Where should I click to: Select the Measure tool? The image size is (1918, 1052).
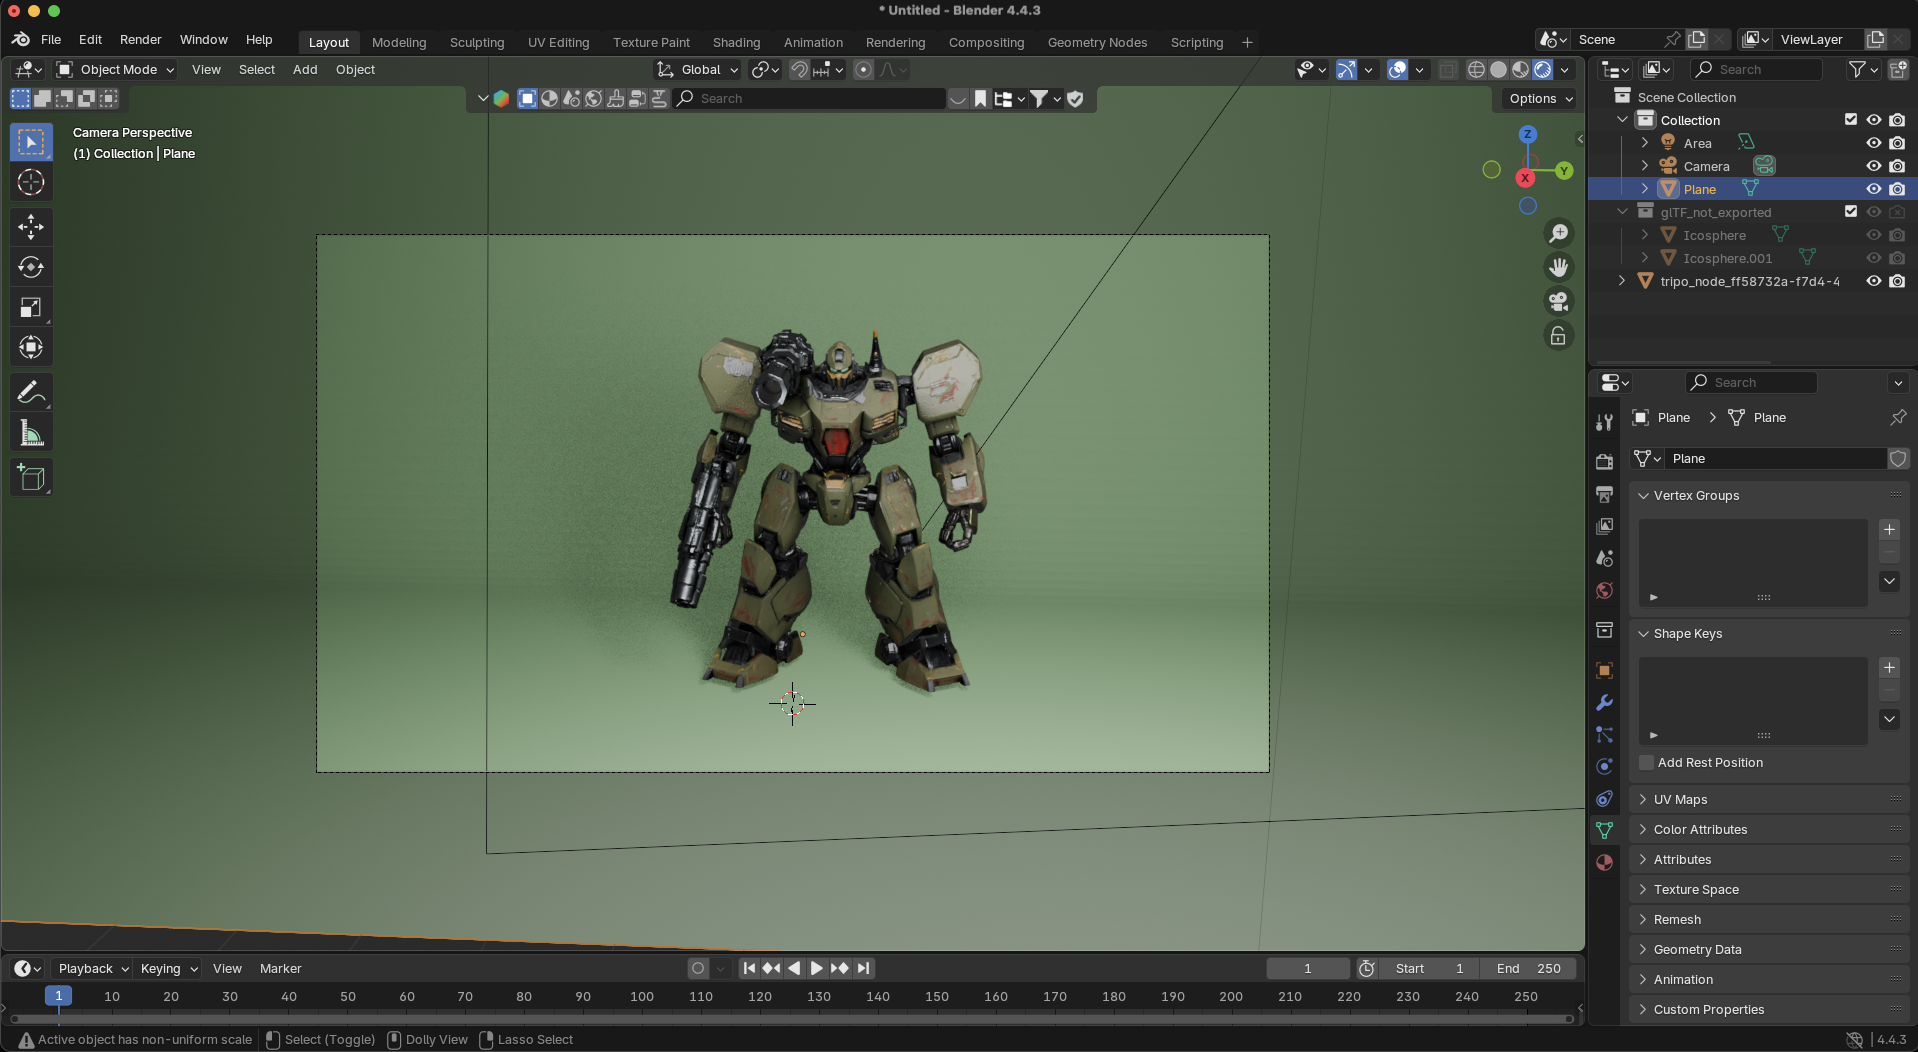[31, 434]
